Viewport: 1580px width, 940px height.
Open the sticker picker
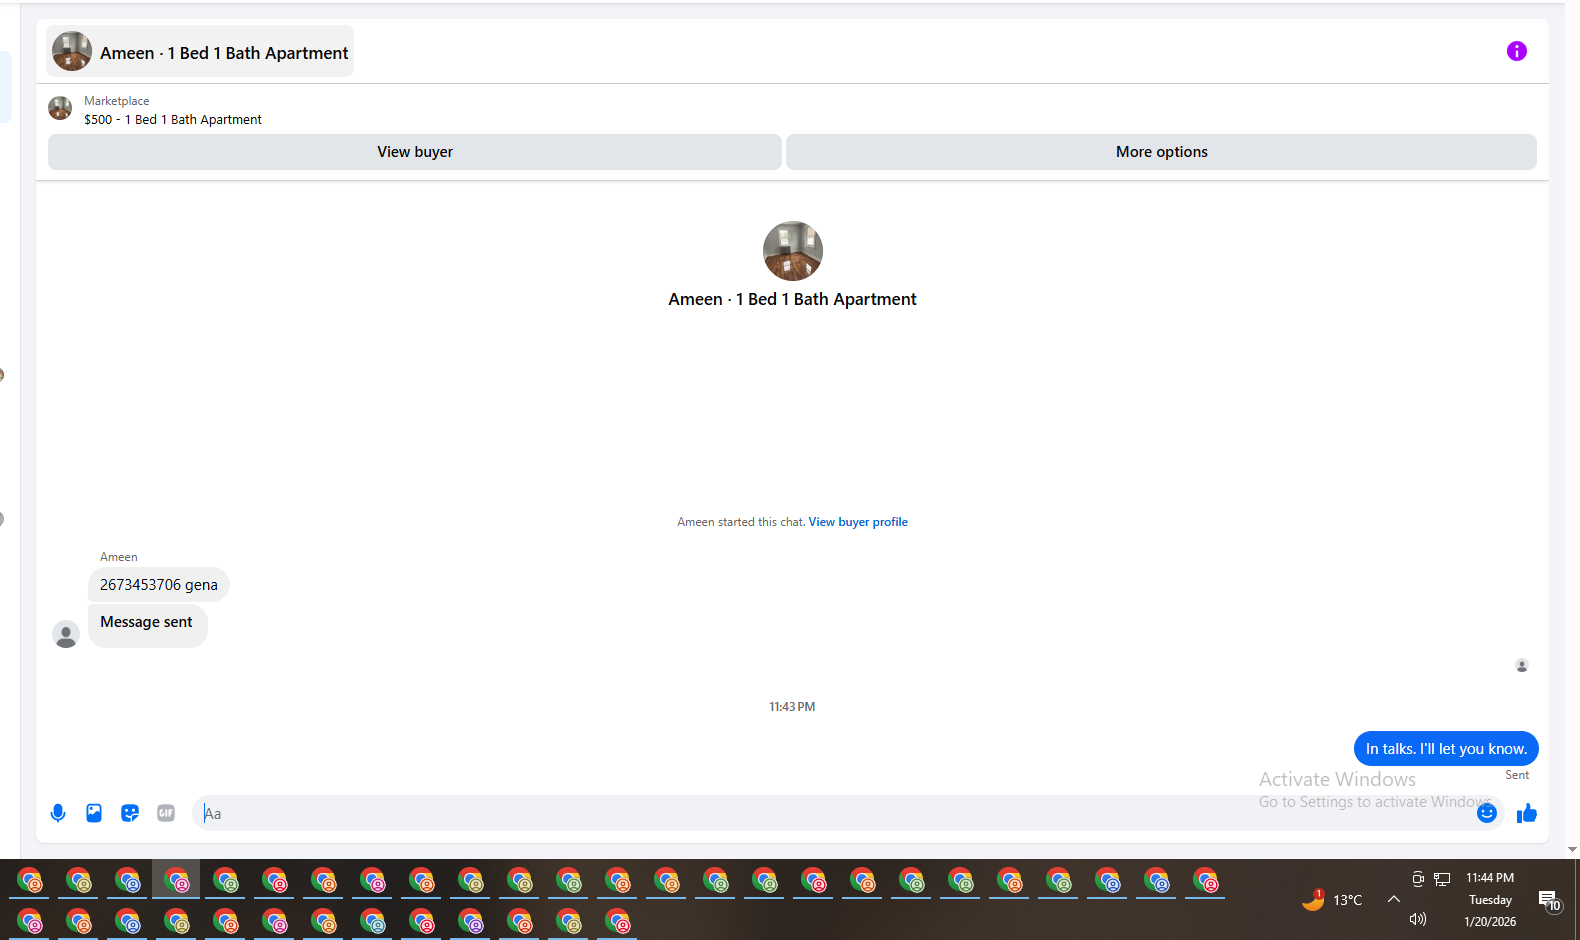click(x=130, y=813)
